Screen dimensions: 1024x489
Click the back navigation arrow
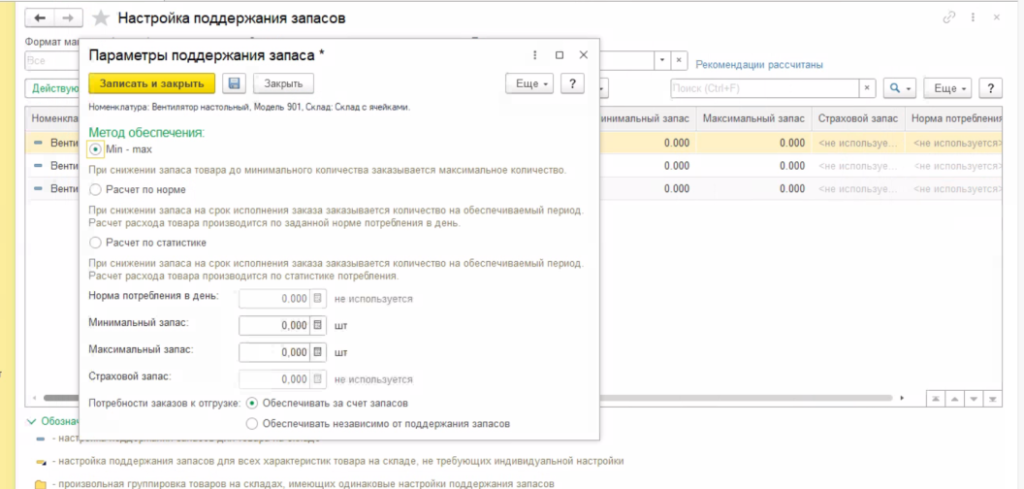tap(40, 18)
